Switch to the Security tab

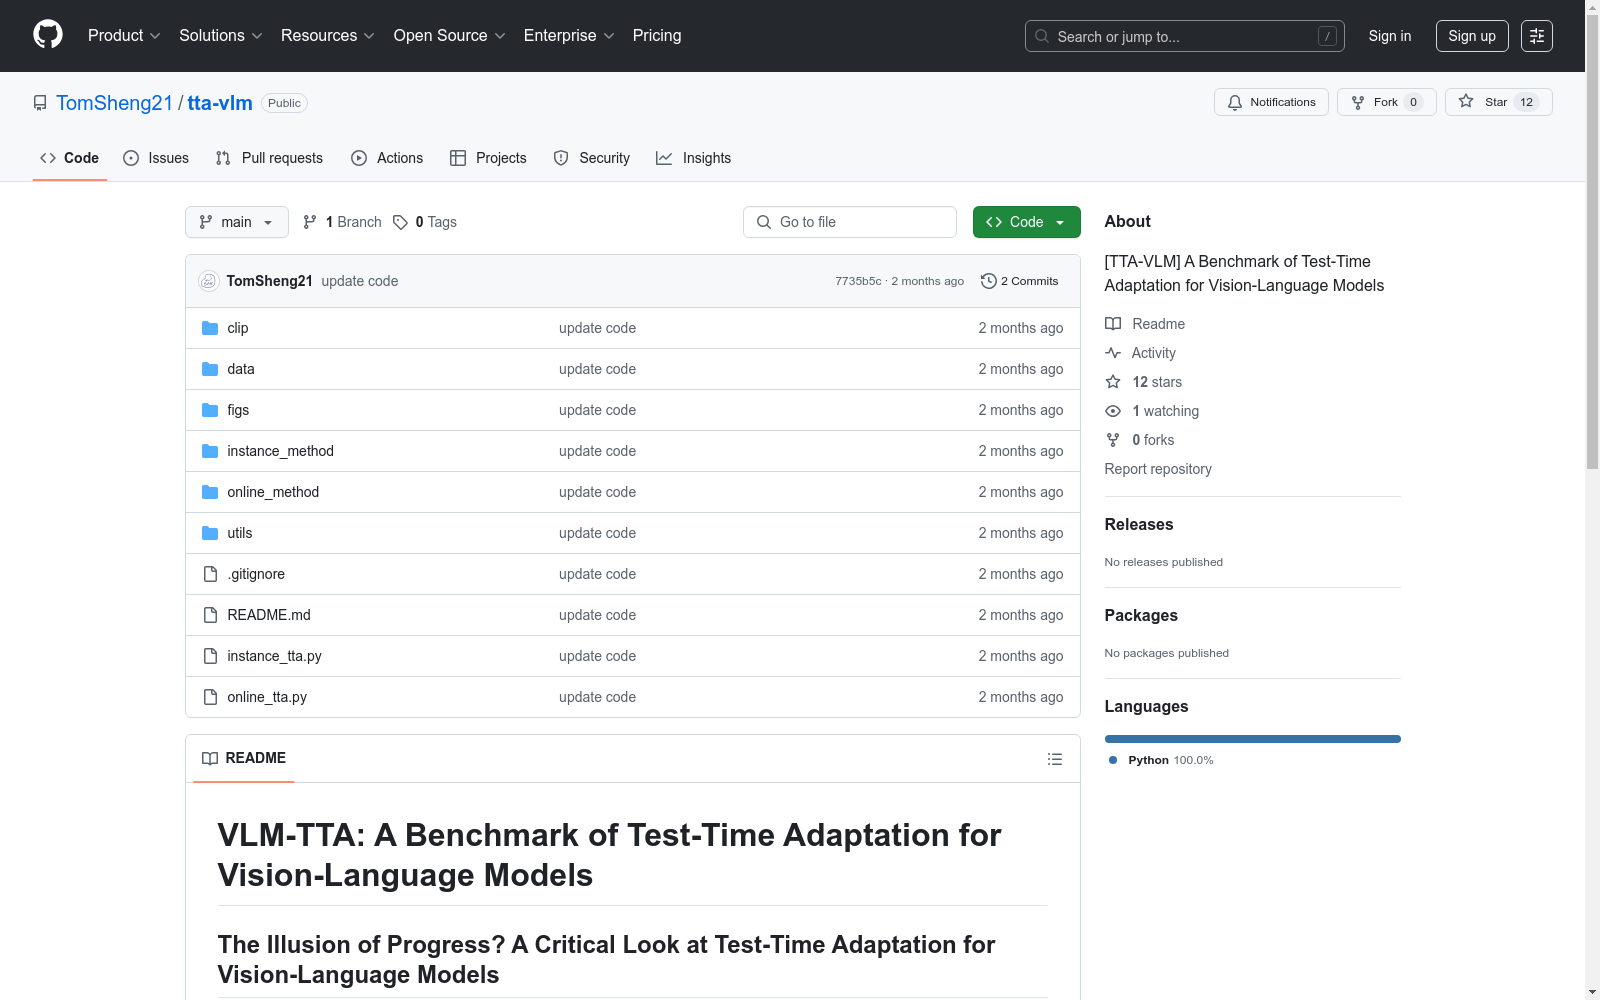click(x=592, y=158)
